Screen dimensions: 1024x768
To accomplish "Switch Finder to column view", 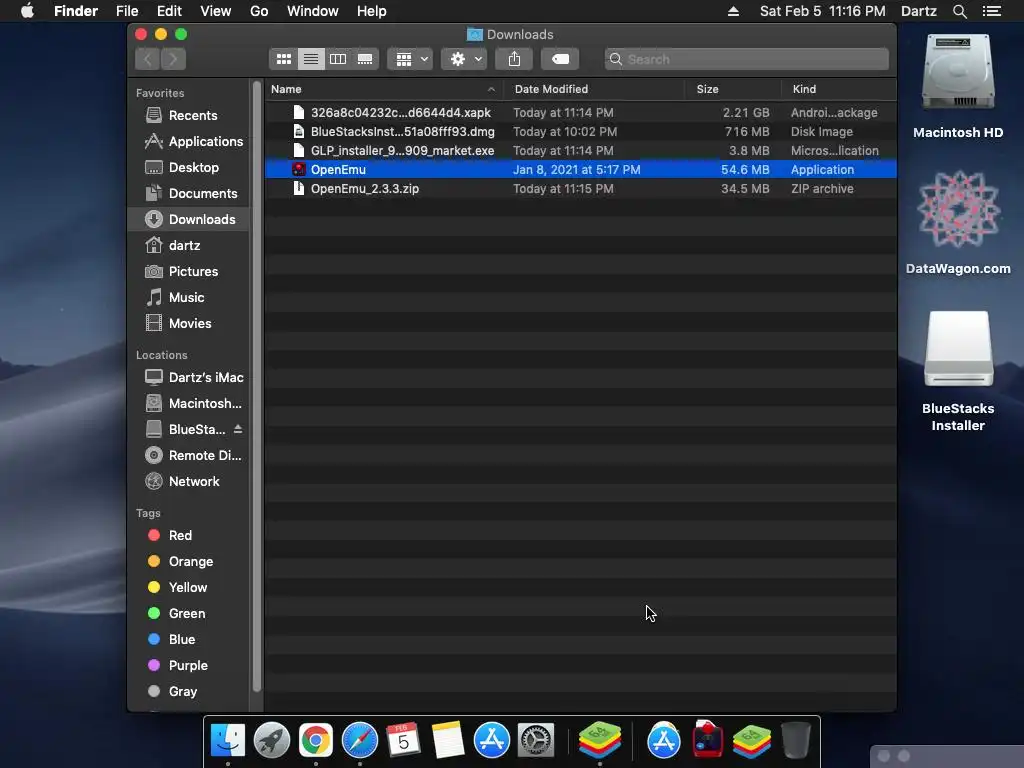I will tap(338, 59).
